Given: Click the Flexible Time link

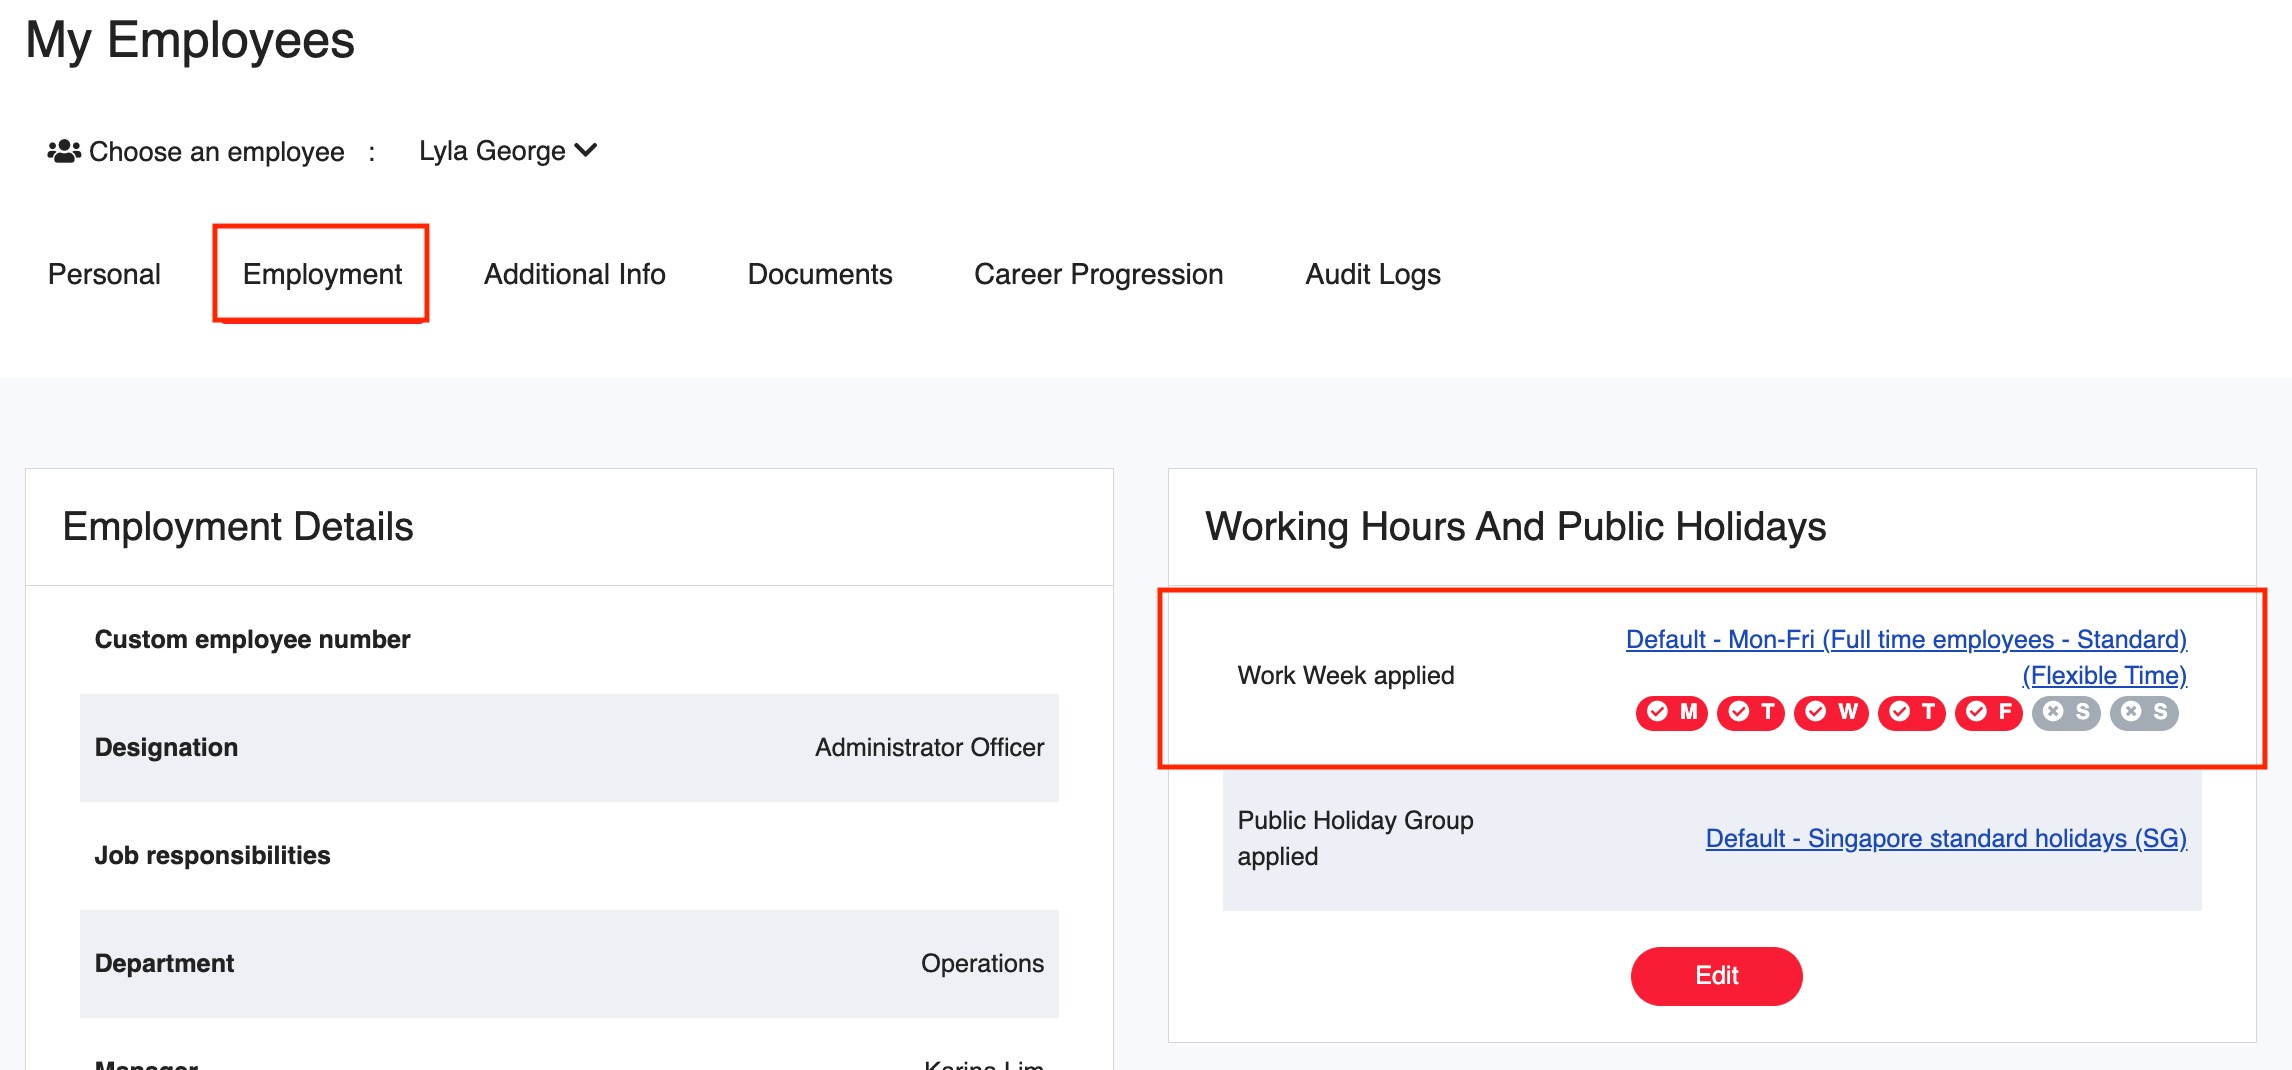Looking at the screenshot, I should (2104, 675).
